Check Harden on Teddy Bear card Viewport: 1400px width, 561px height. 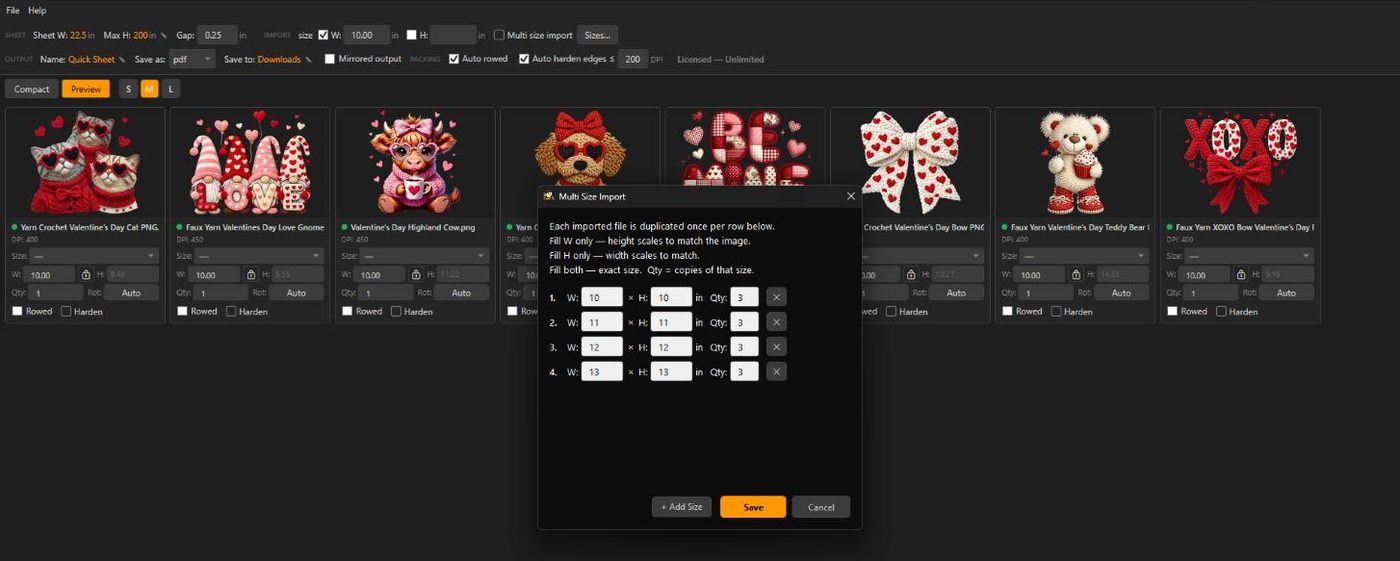click(x=1056, y=311)
